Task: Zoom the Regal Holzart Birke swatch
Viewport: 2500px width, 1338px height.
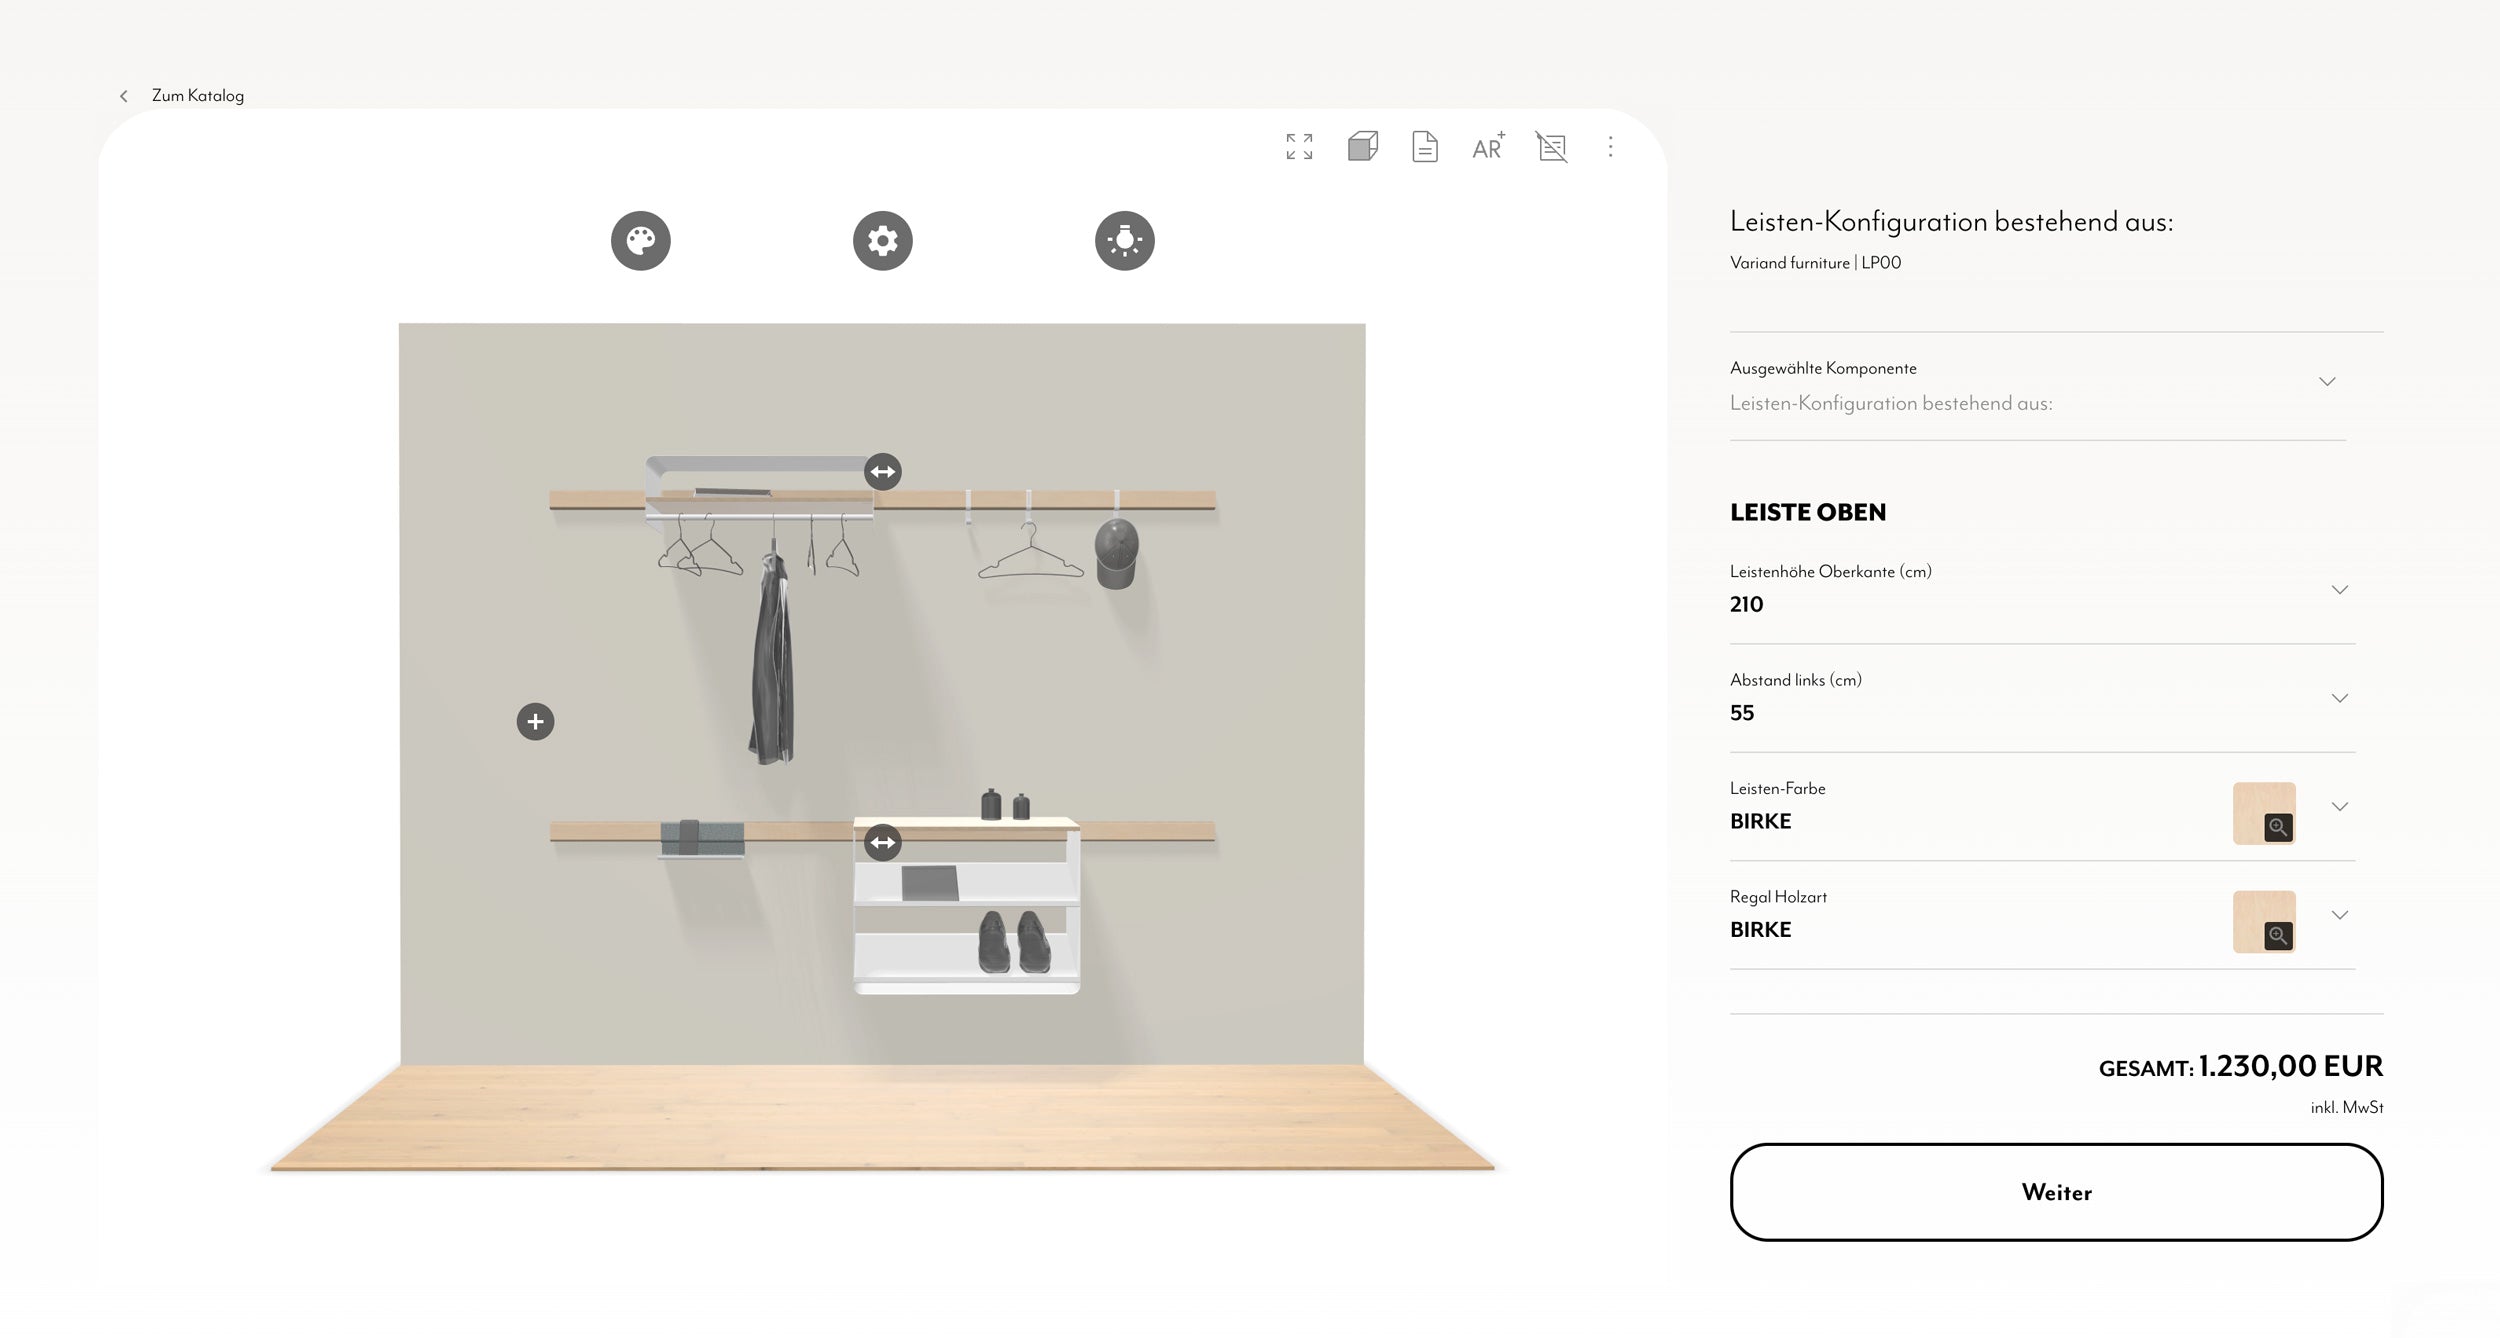Action: (x=2277, y=935)
